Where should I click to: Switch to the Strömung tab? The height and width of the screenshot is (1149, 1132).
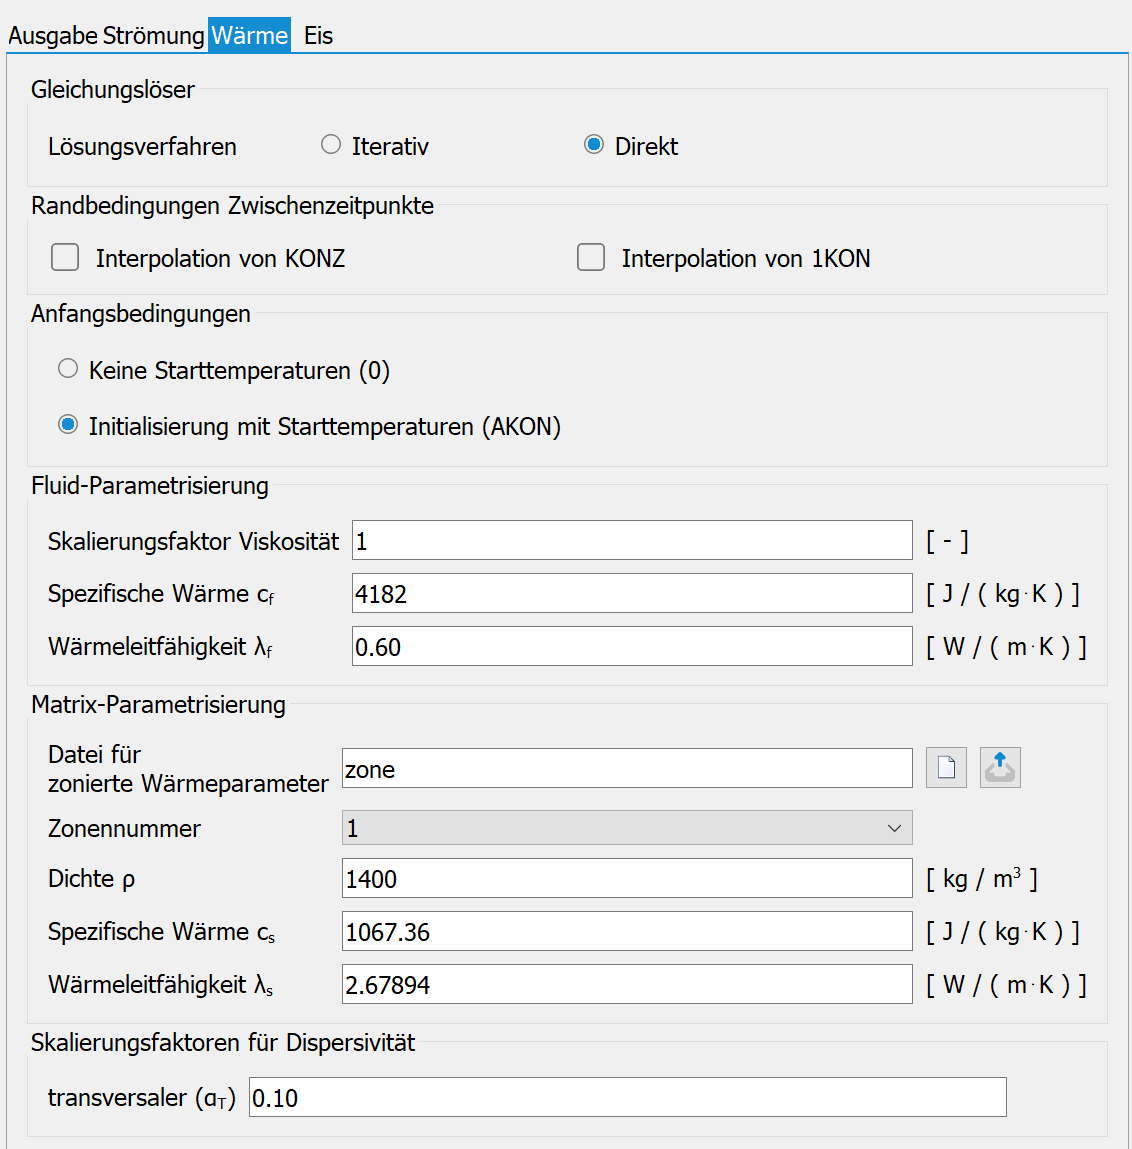tap(154, 36)
